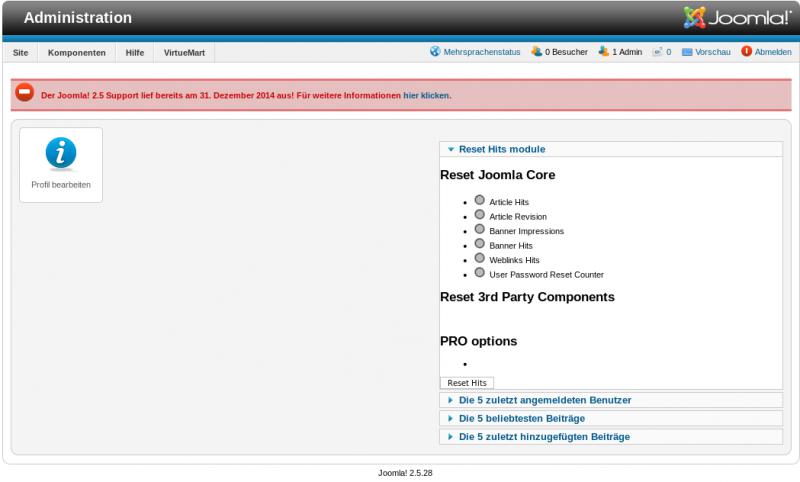Click the Vorschau preview icon
The width and height of the screenshot is (800, 482).
687,52
